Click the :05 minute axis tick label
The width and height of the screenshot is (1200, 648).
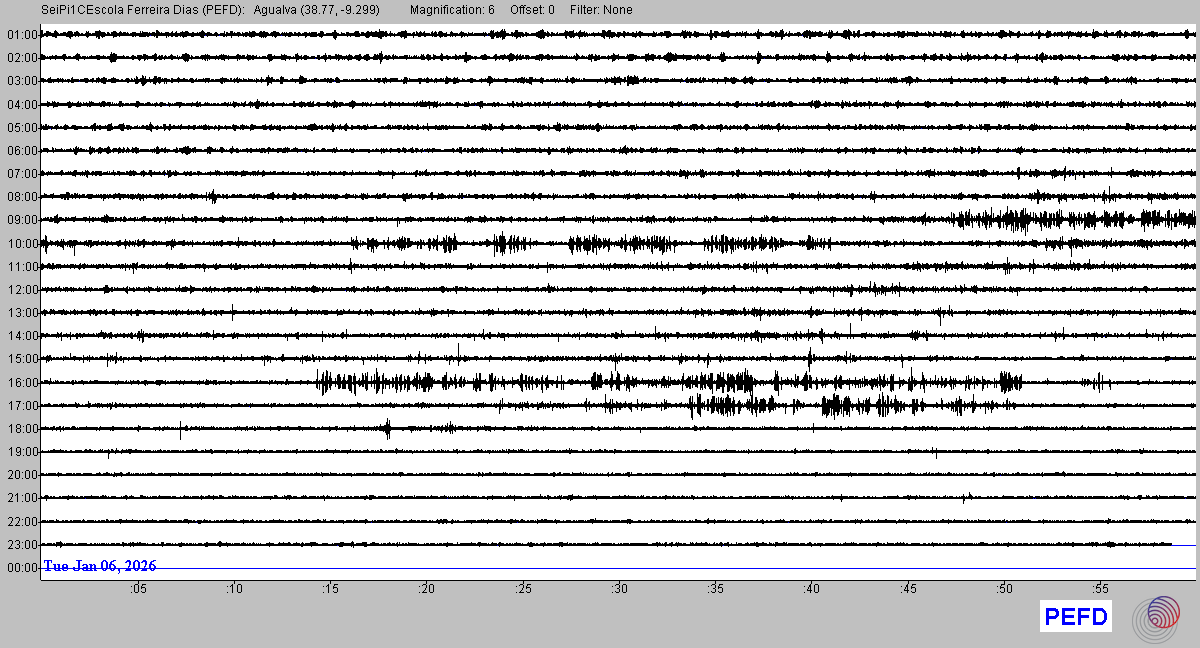[137, 589]
